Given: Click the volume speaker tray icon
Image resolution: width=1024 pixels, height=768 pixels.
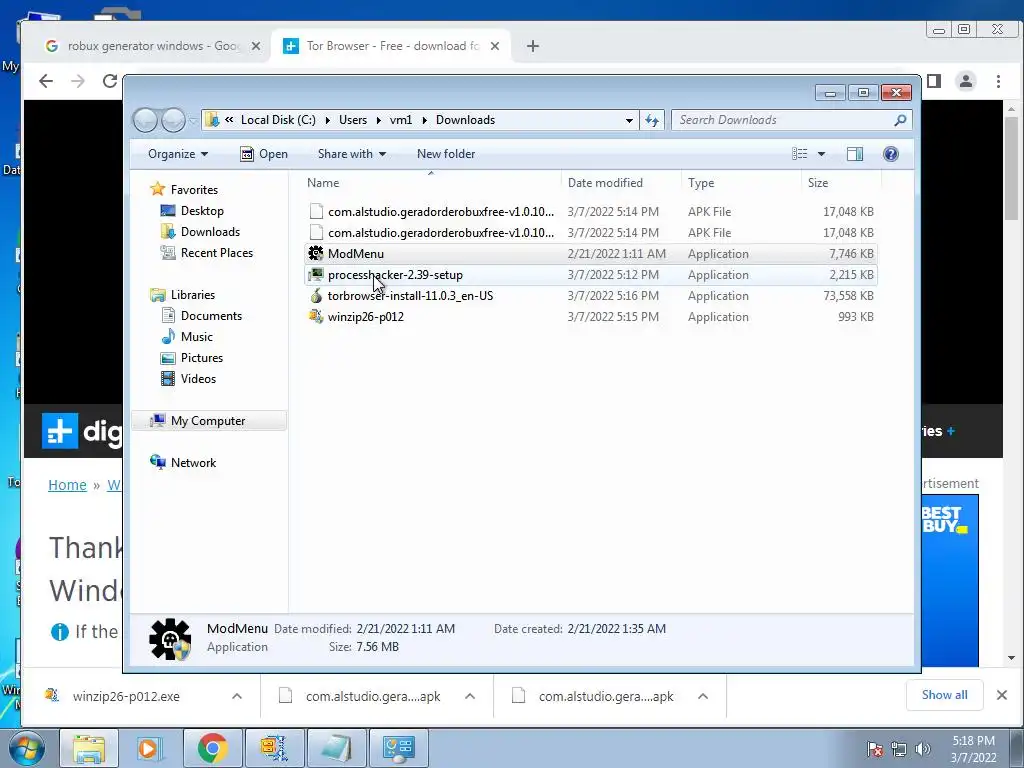Looking at the screenshot, I should point(923,749).
